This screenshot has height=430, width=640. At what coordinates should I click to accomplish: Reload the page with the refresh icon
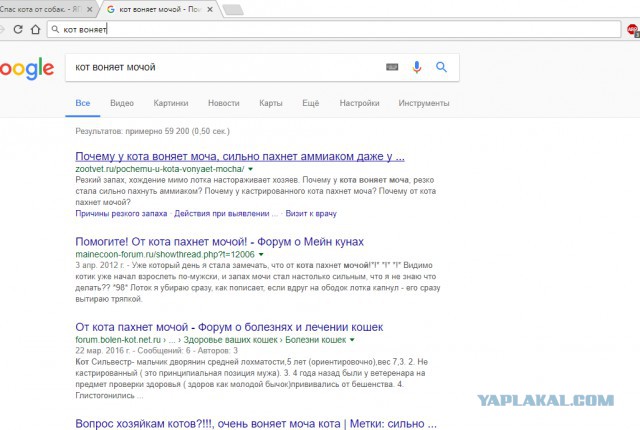click(18, 29)
